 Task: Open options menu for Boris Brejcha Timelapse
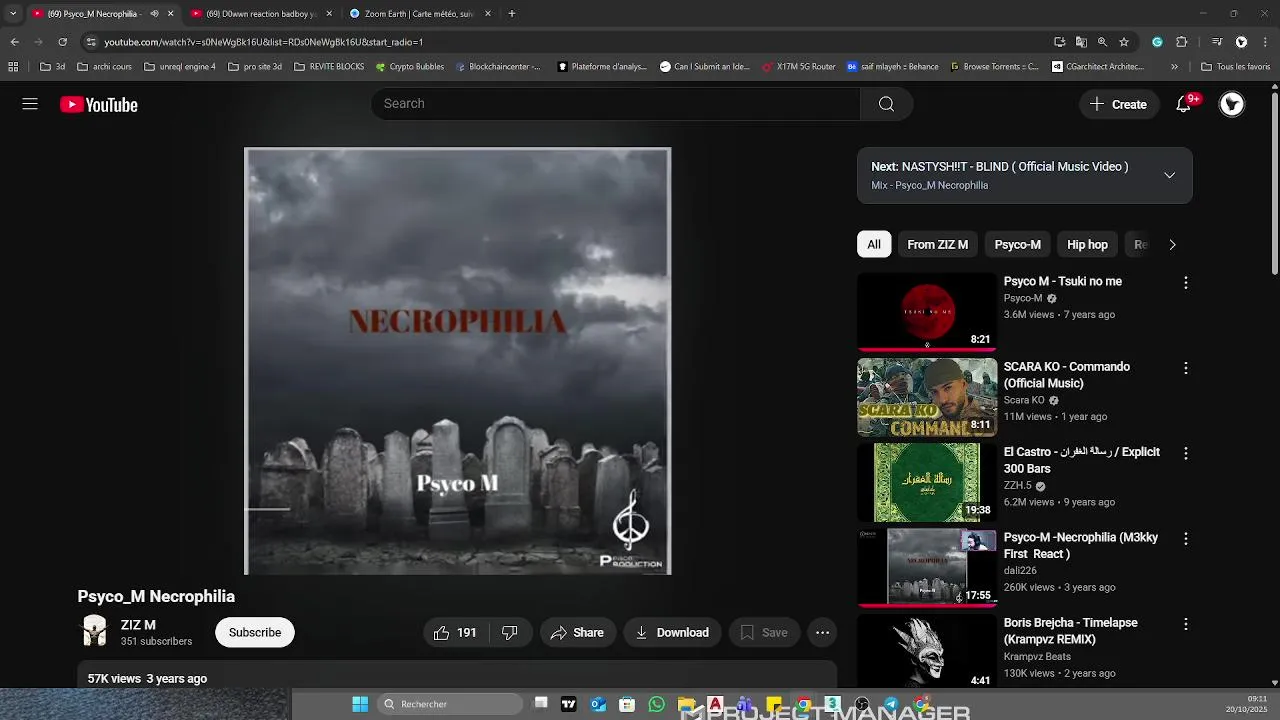pyautogui.click(x=1186, y=624)
